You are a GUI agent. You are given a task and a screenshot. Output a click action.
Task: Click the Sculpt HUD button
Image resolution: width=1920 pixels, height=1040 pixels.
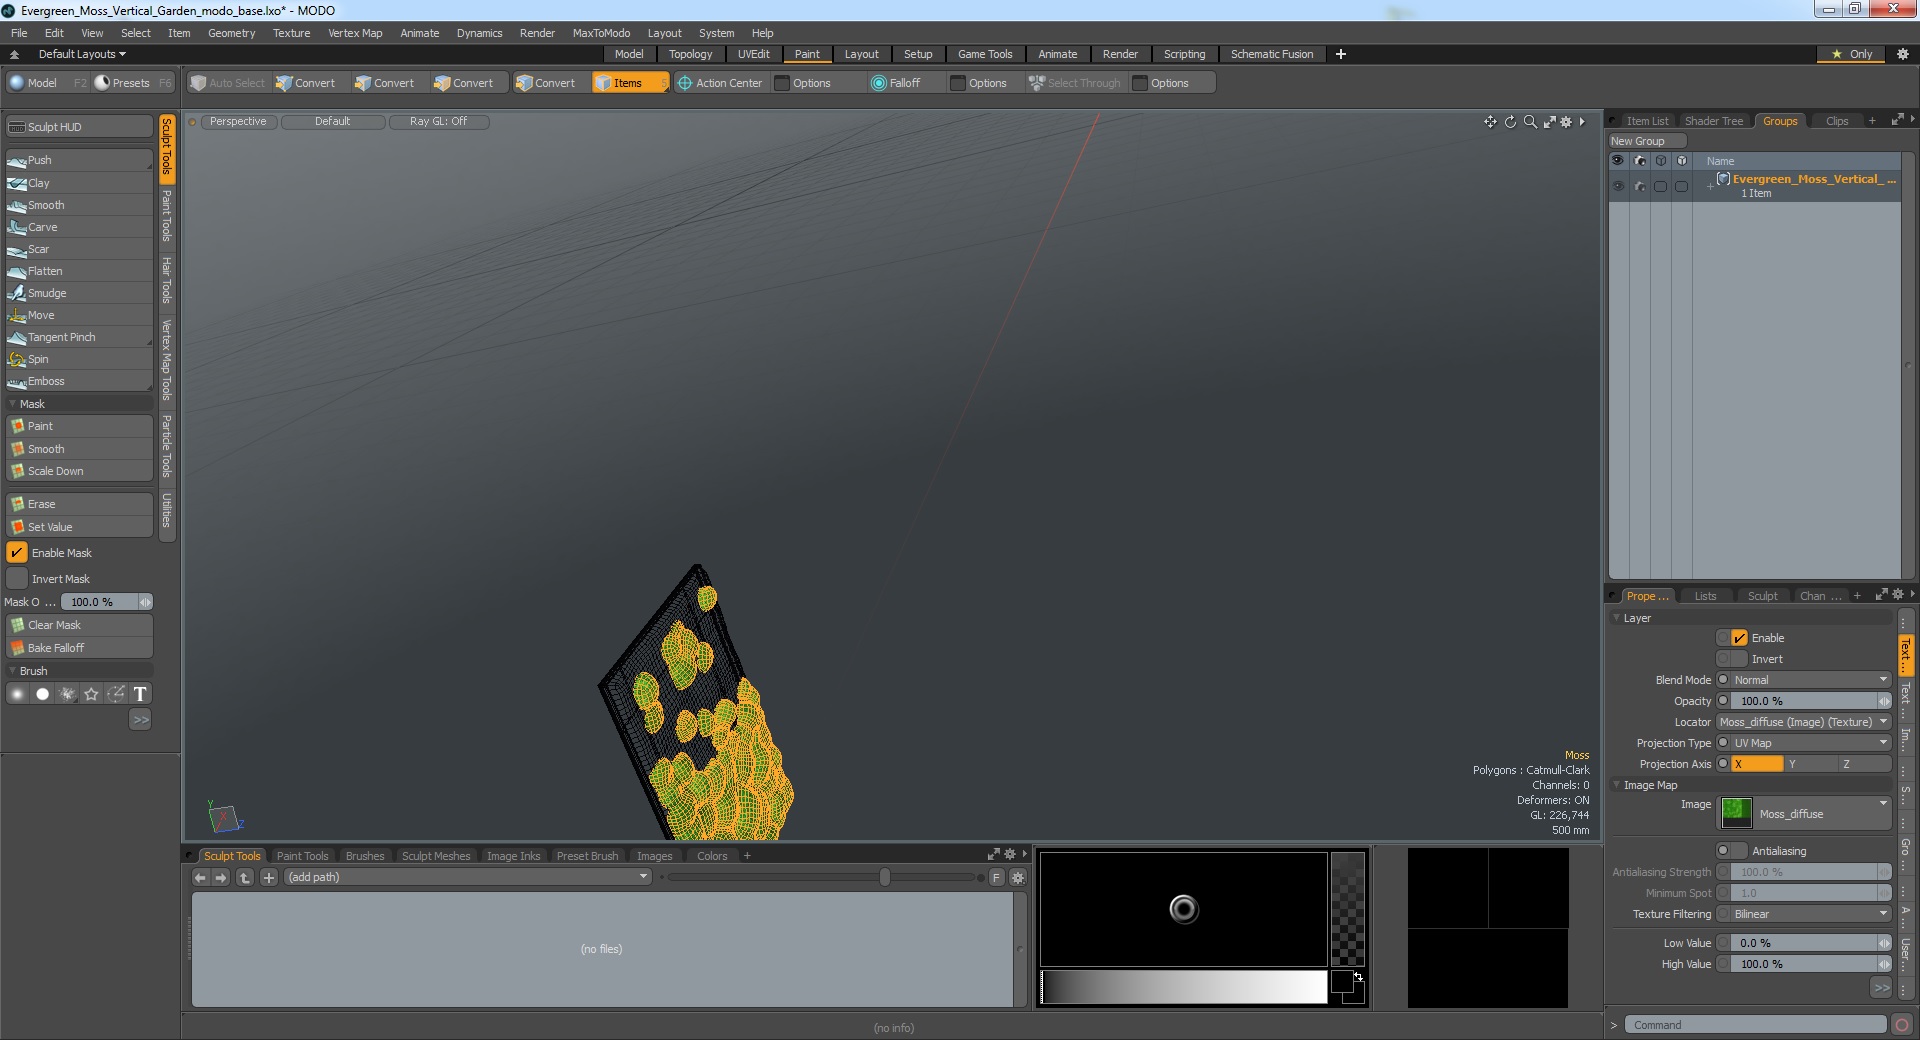point(79,127)
